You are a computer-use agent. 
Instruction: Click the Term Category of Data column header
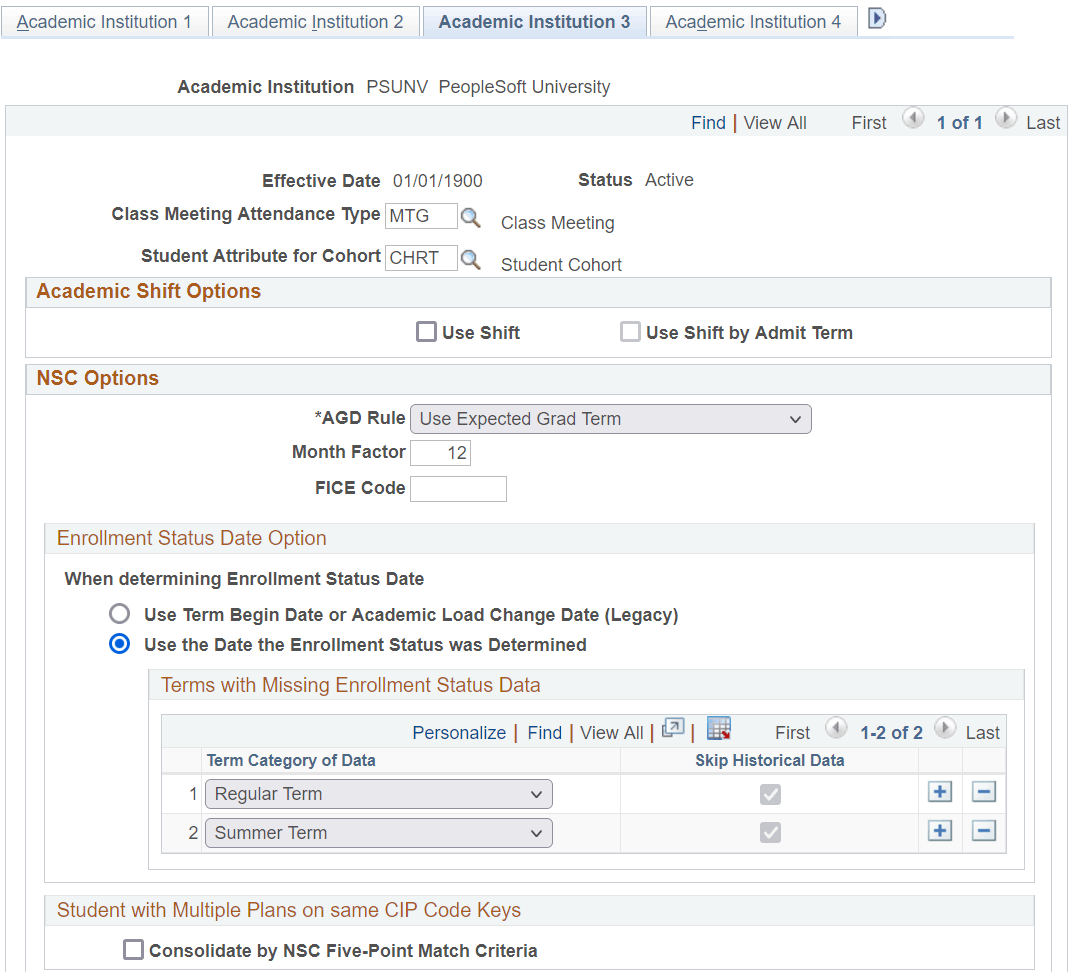tap(291, 760)
